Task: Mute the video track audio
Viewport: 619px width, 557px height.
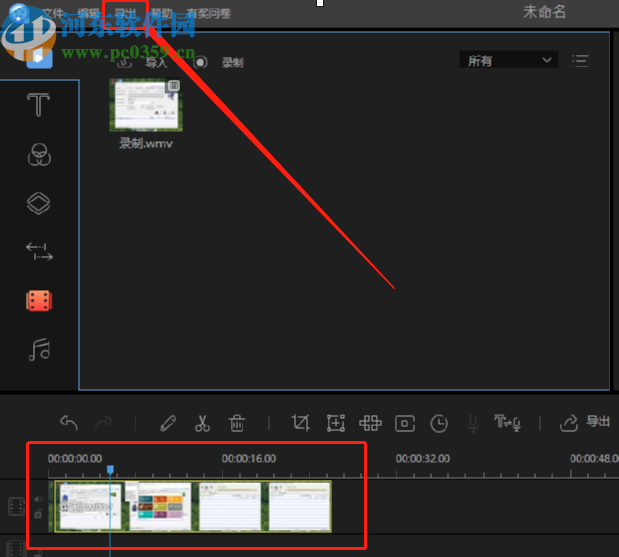Action: pos(38,499)
